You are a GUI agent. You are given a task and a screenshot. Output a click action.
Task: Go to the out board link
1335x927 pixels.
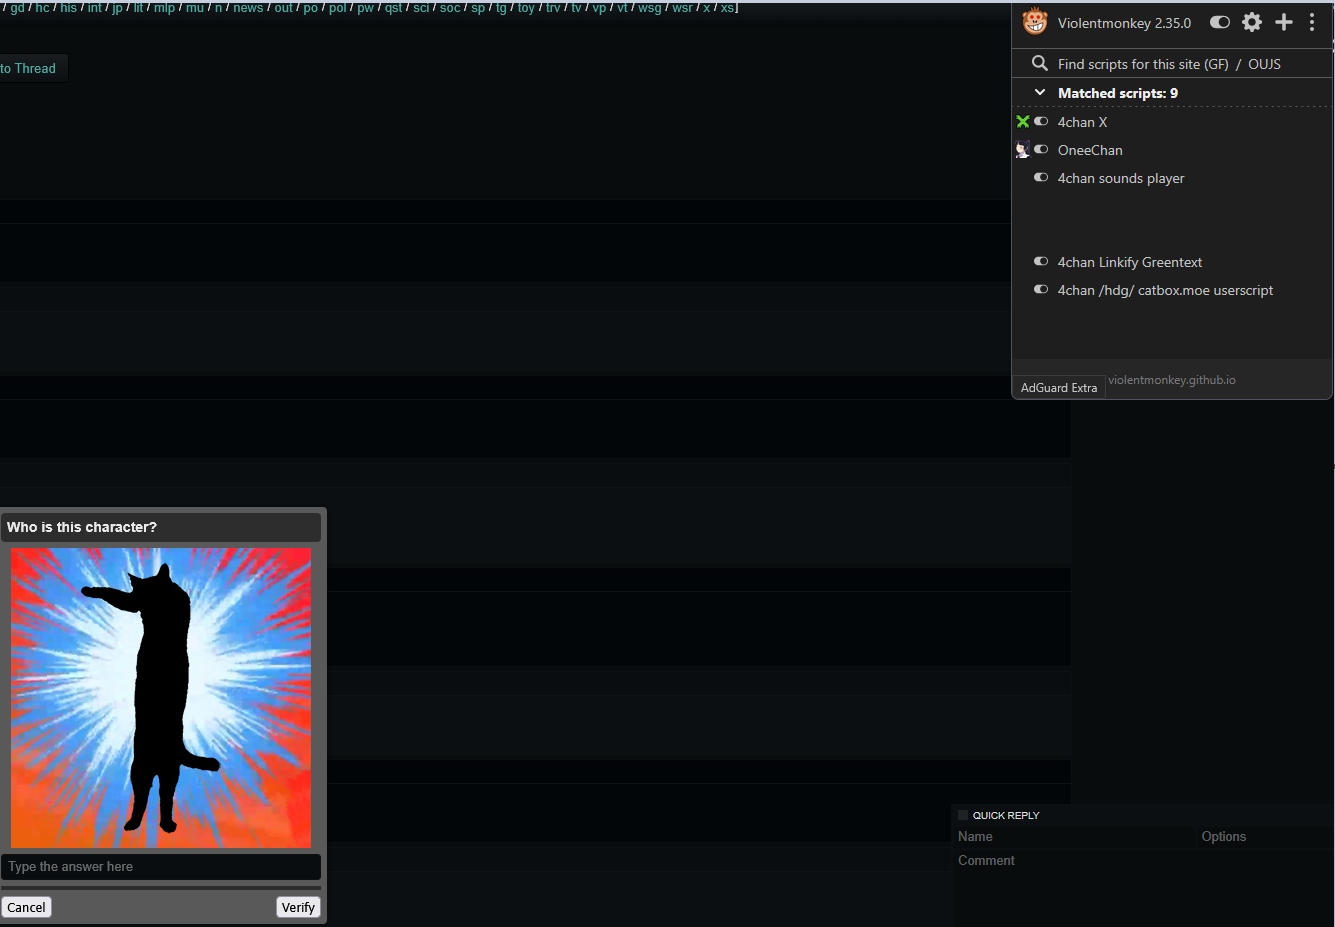point(284,8)
